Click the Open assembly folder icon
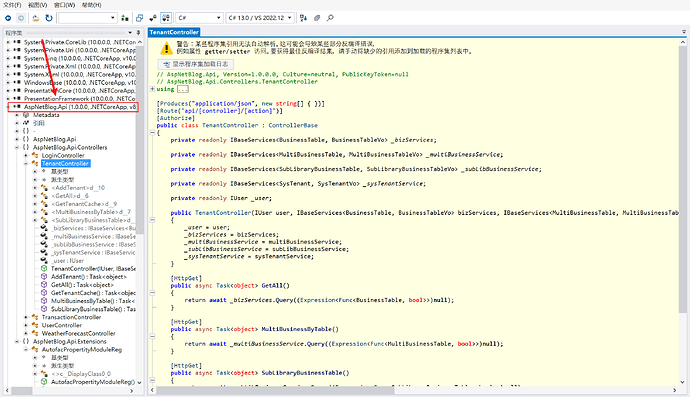Viewport: 690px width, 397px height. tap(36, 18)
